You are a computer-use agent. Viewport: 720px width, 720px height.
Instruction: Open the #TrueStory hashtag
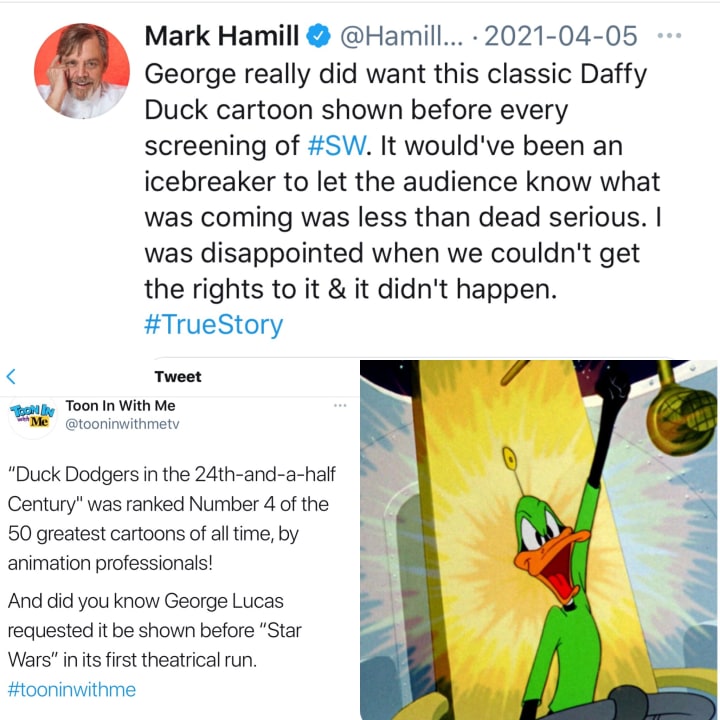[x=214, y=325]
